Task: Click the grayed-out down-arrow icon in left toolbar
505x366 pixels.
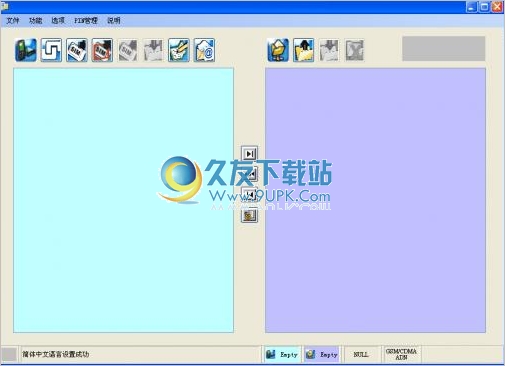Action: click(x=153, y=50)
